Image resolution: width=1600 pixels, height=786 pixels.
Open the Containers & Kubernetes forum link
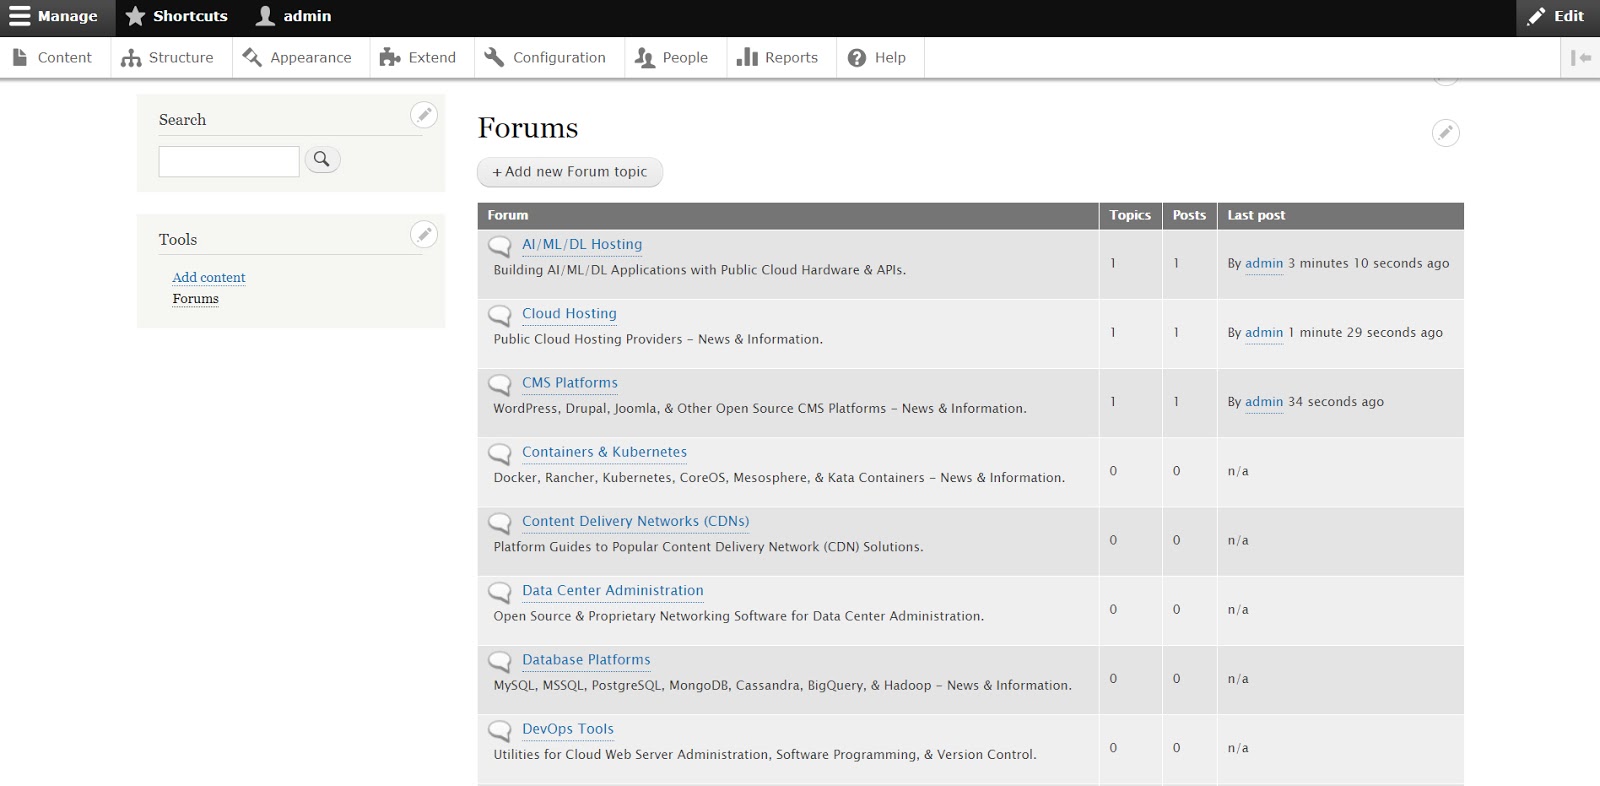(x=604, y=452)
